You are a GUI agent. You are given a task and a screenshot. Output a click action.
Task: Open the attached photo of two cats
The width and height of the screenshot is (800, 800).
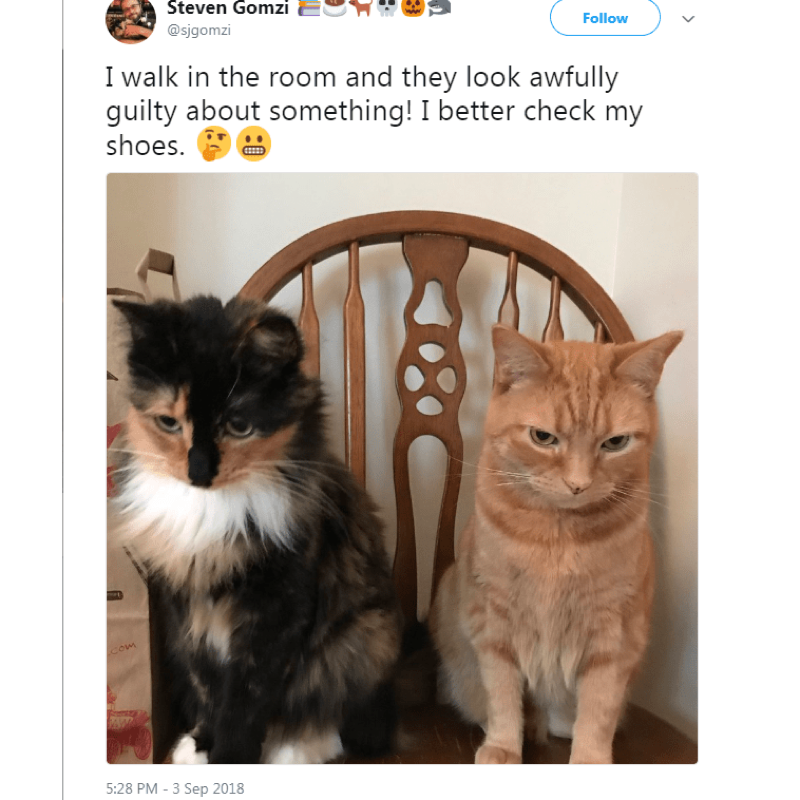(x=402, y=468)
